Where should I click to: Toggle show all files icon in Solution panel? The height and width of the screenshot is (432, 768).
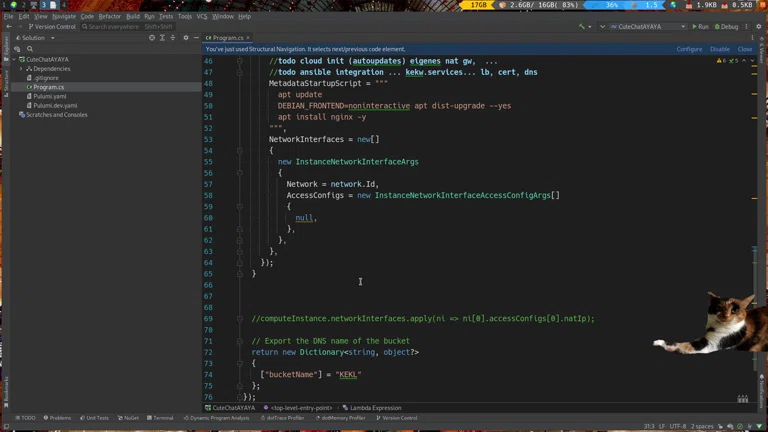pos(17,49)
